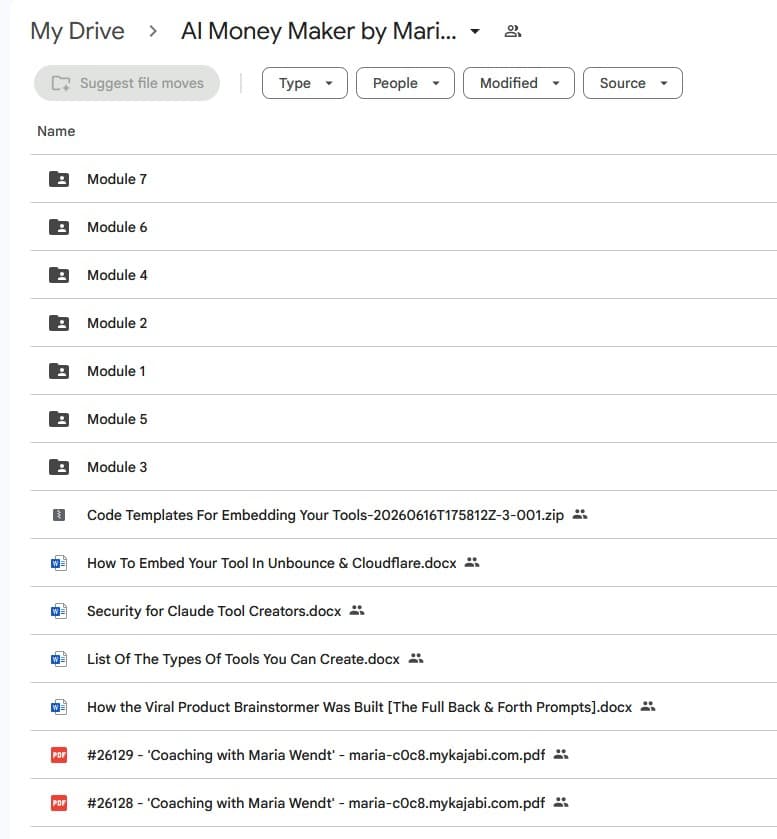Open the Type filter dropdown
This screenshot has width=777, height=839.
click(x=304, y=83)
